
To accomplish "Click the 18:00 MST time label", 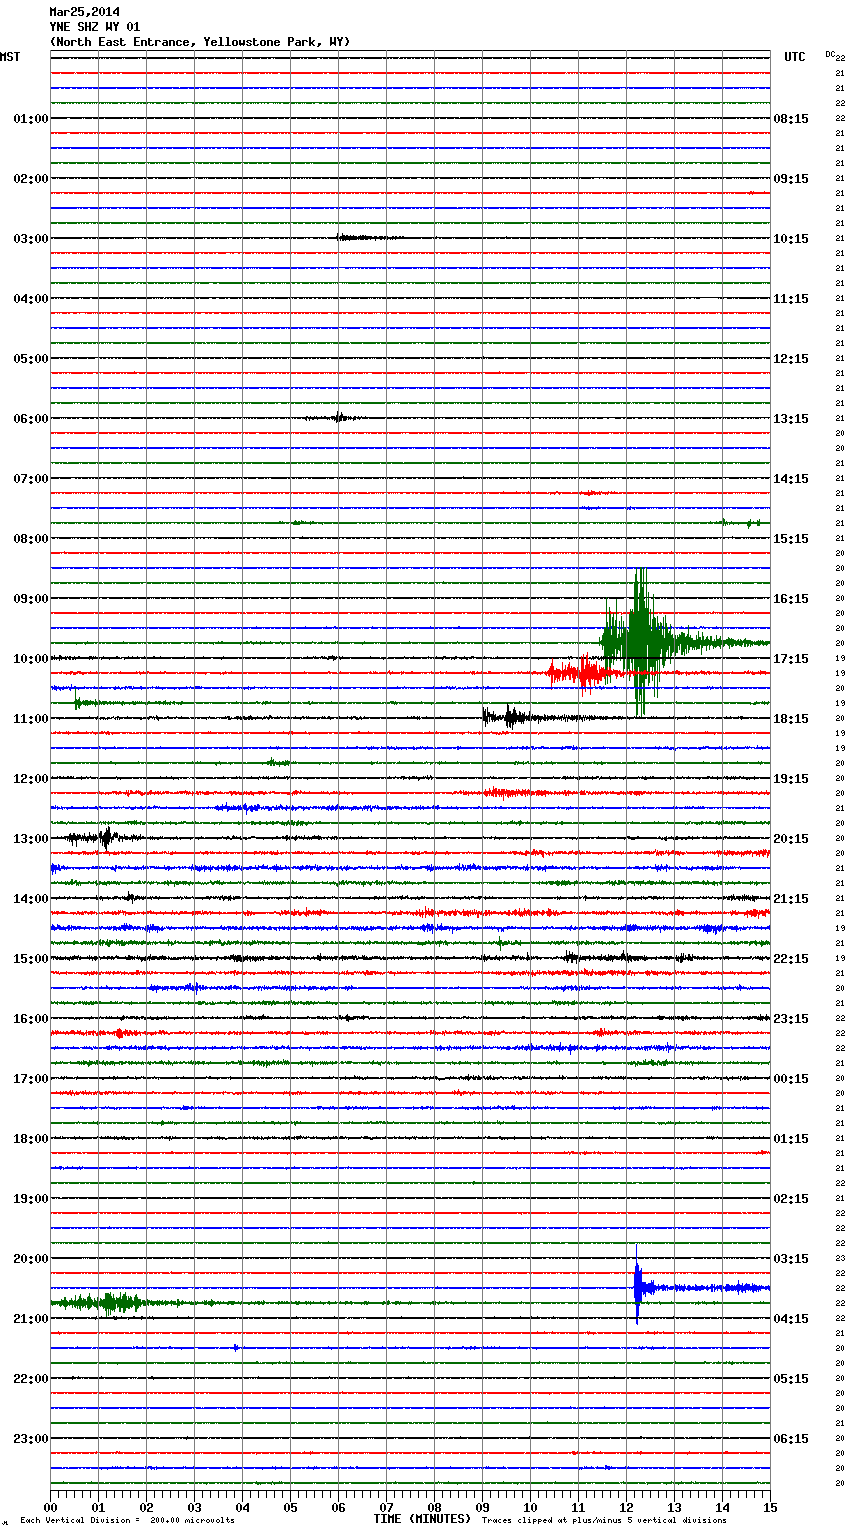I will point(31,1139).
